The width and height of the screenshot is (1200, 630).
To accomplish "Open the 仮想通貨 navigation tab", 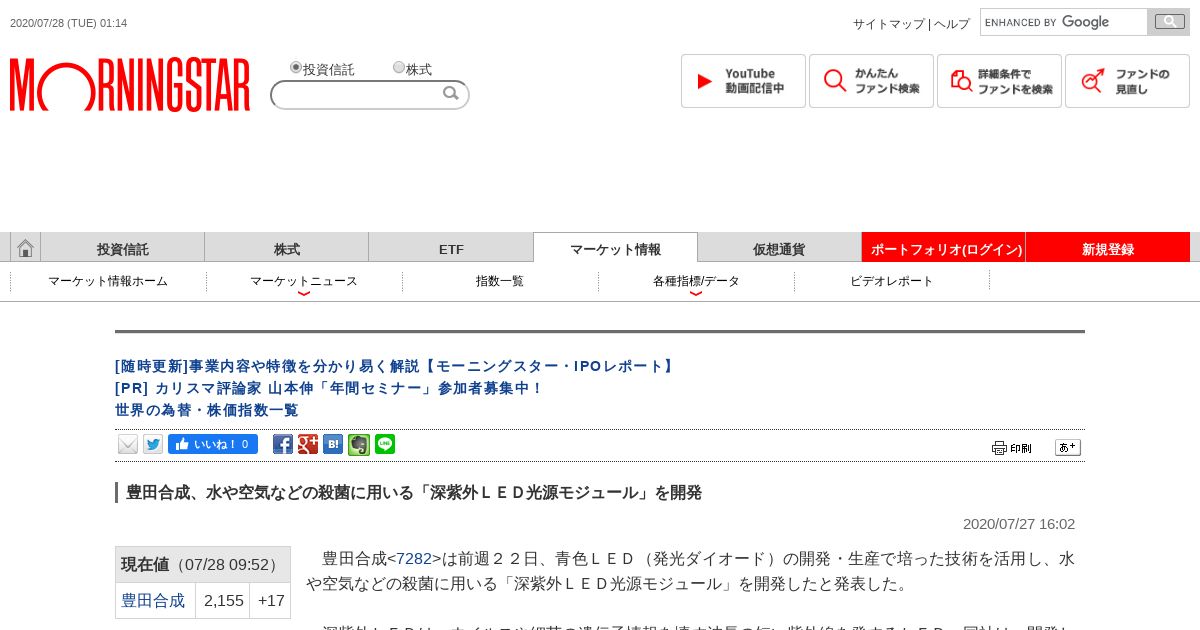I will click(x=779, y=249).
